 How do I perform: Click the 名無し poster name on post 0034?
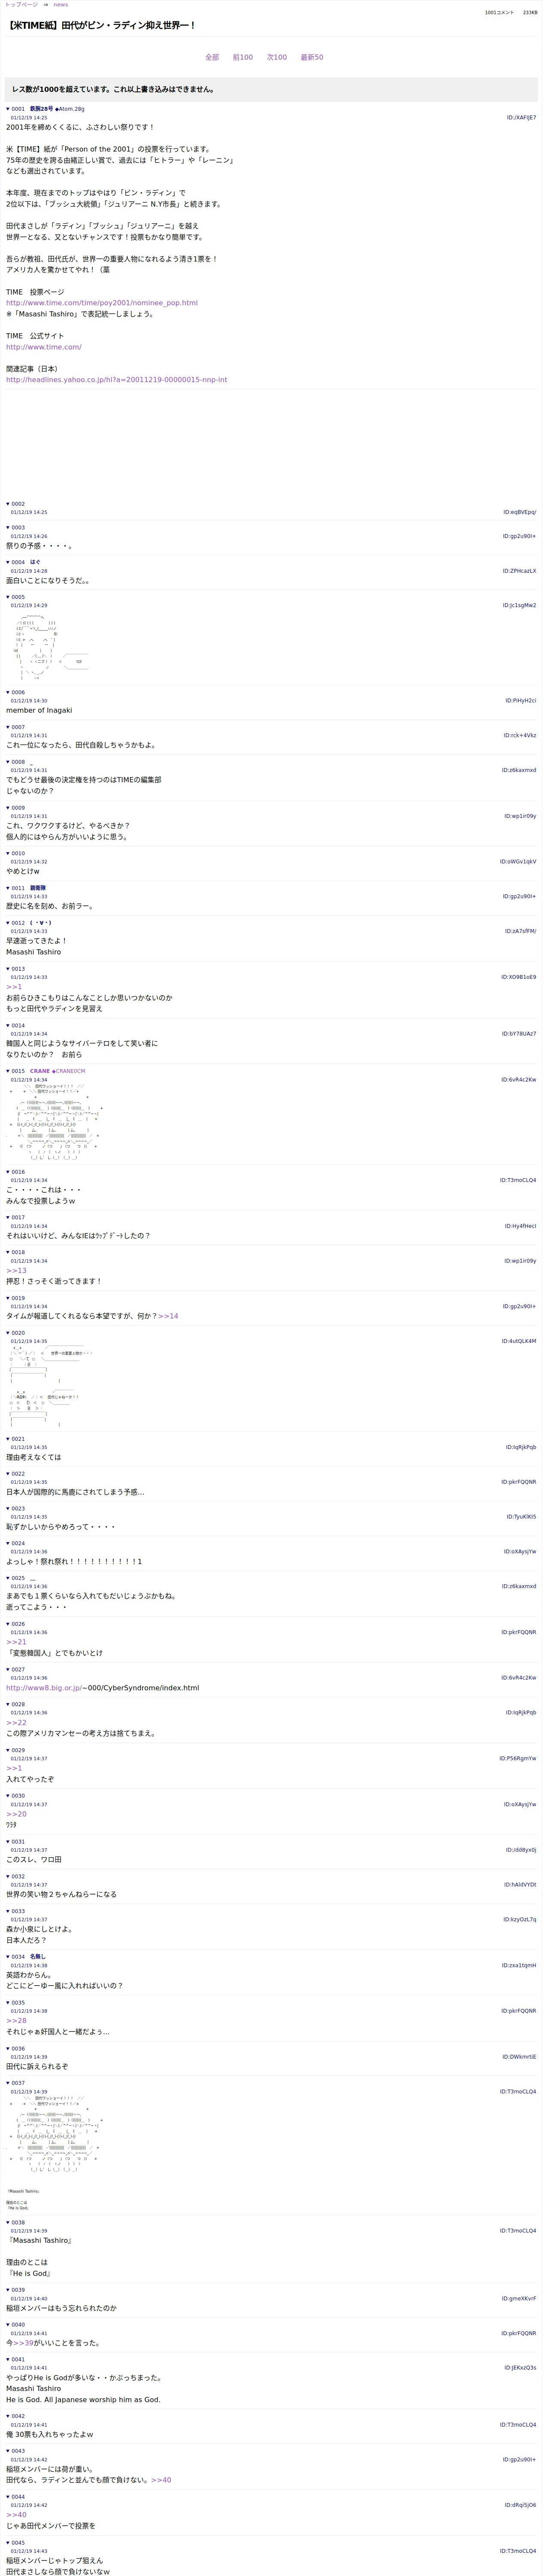(x=38, y=1957)
